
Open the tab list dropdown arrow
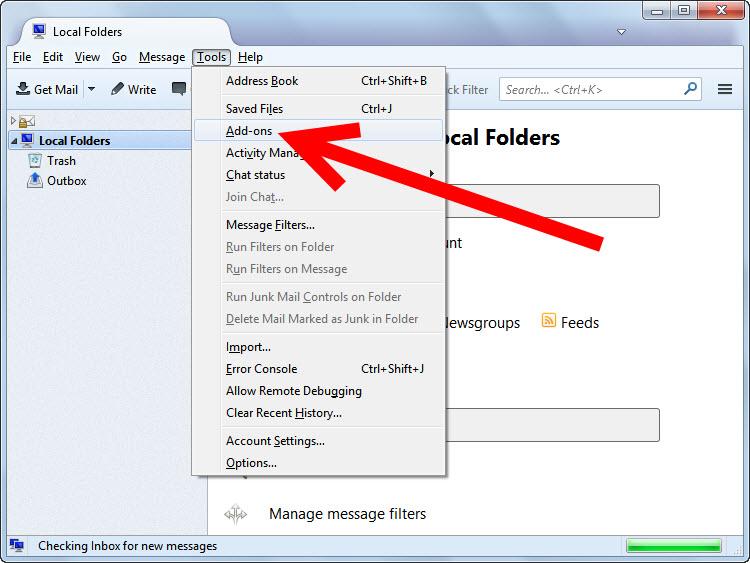621,32
